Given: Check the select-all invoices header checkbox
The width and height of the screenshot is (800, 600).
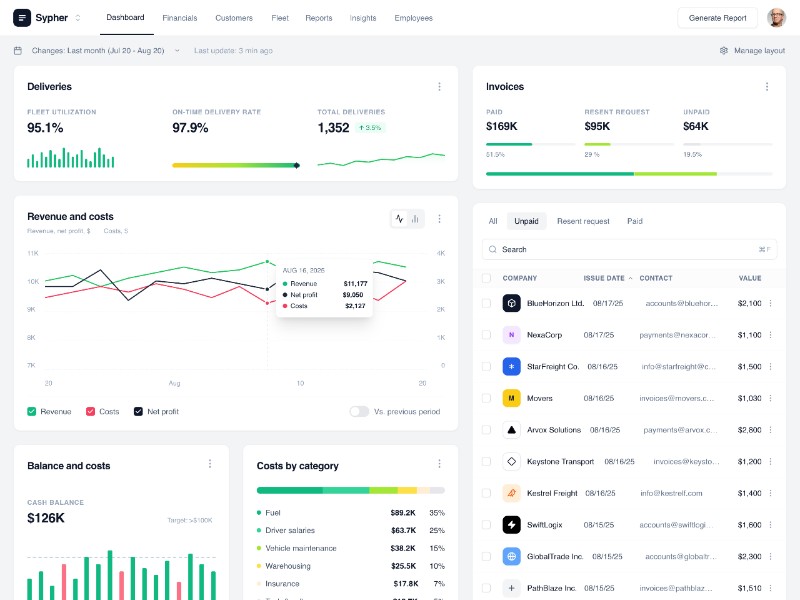Looking at the screenshot, I should [x=487, y=278].
